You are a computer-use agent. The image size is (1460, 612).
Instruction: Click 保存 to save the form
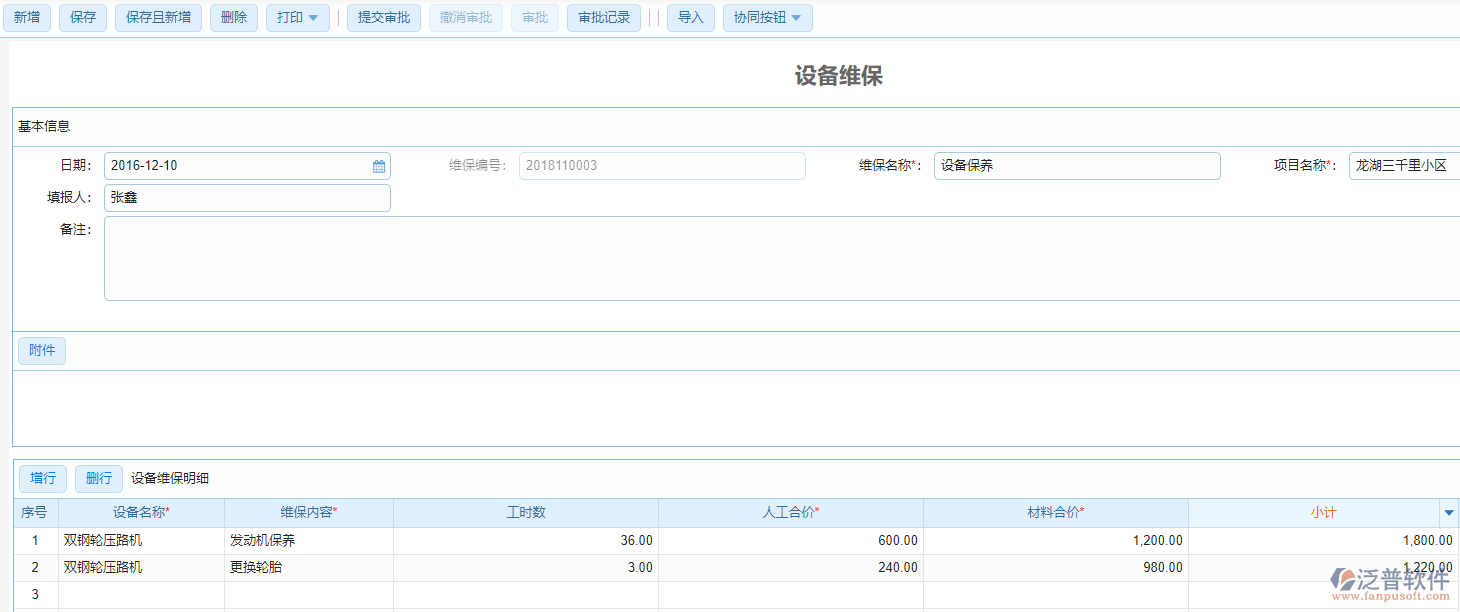[x=82, y=17]
